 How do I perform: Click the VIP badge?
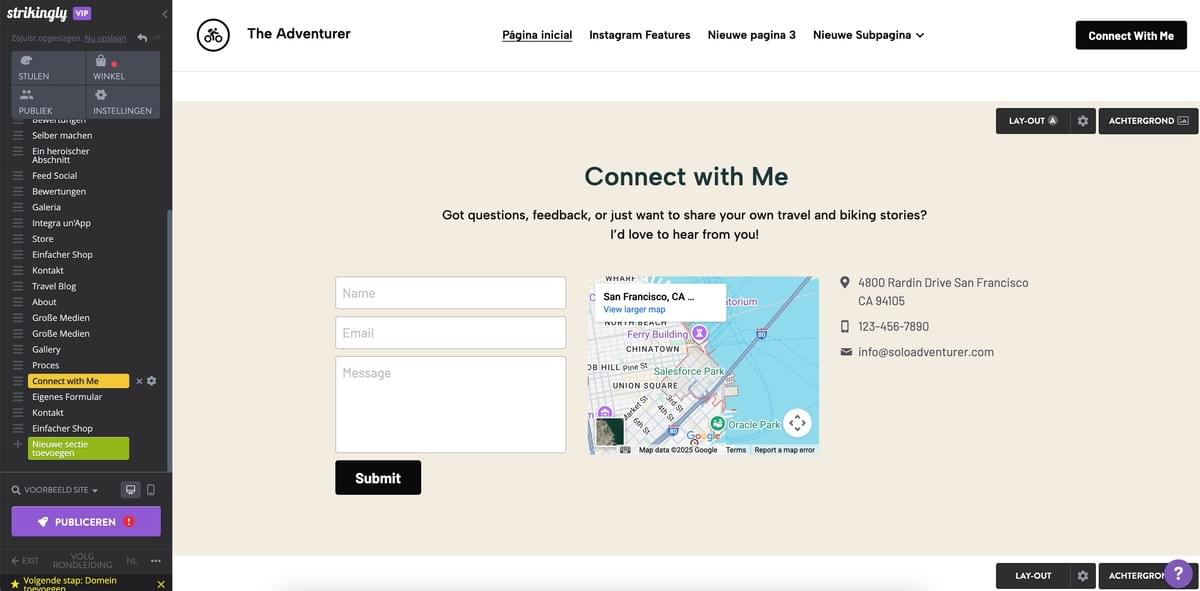pos(82,13)
